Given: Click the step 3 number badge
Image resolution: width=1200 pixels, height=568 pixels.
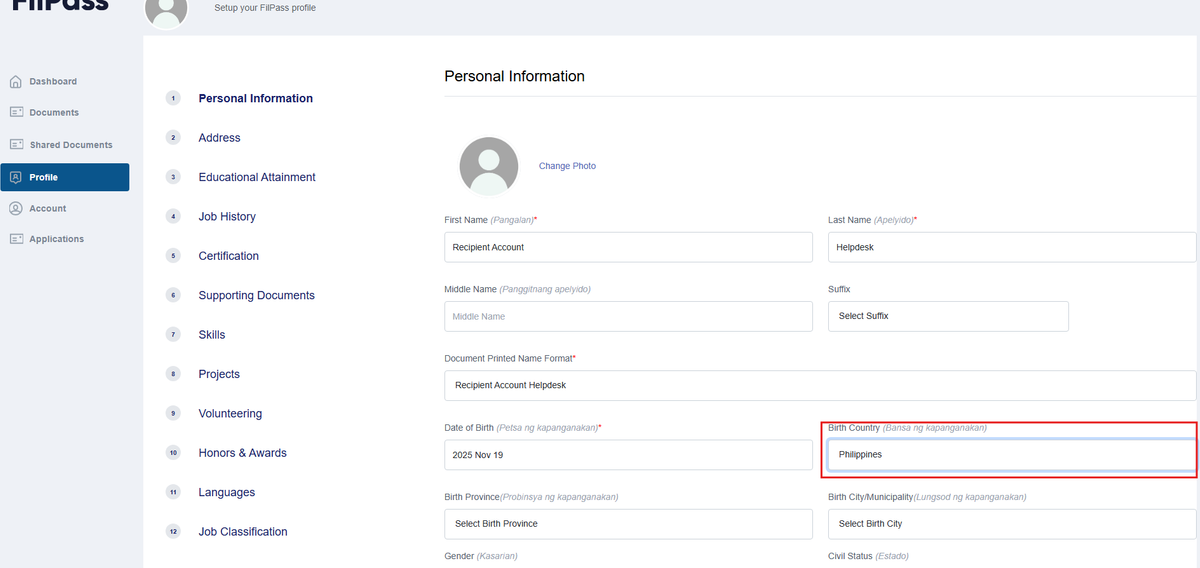Looking at the screenshot, I should point(173,177).
